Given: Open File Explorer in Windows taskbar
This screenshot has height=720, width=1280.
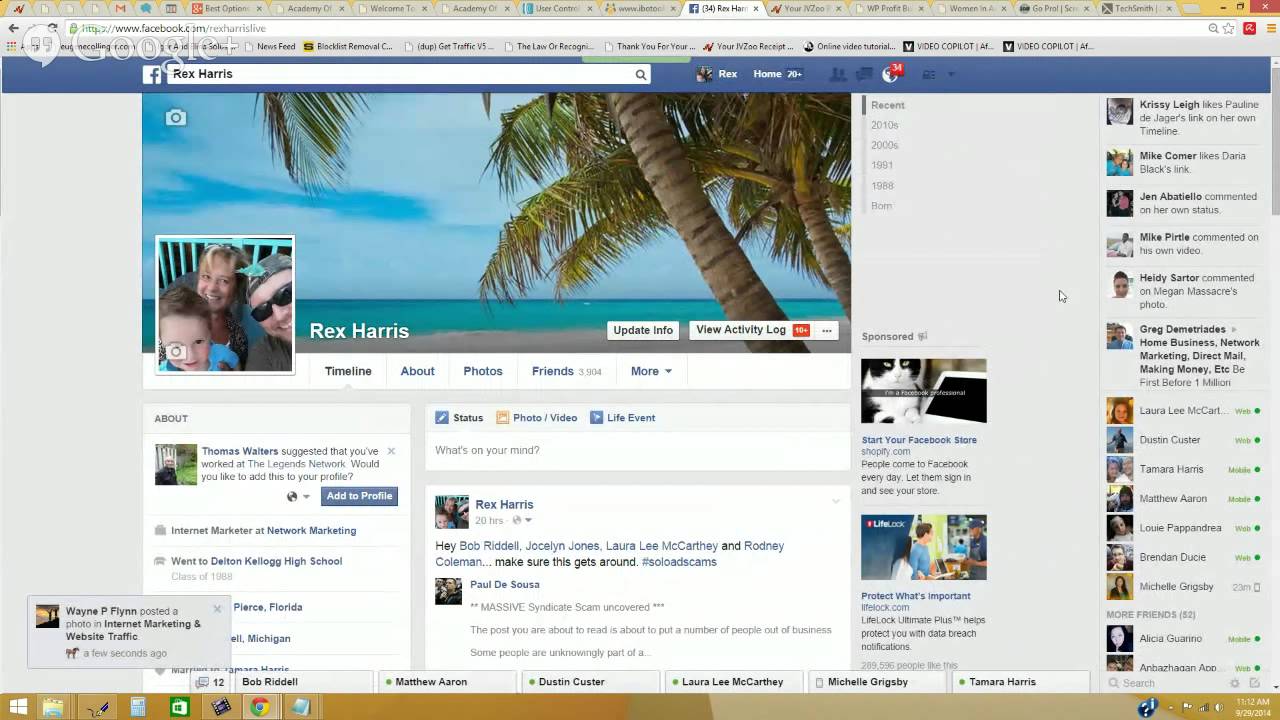Looking at the screenshot, I should click(x=53, y=708).
